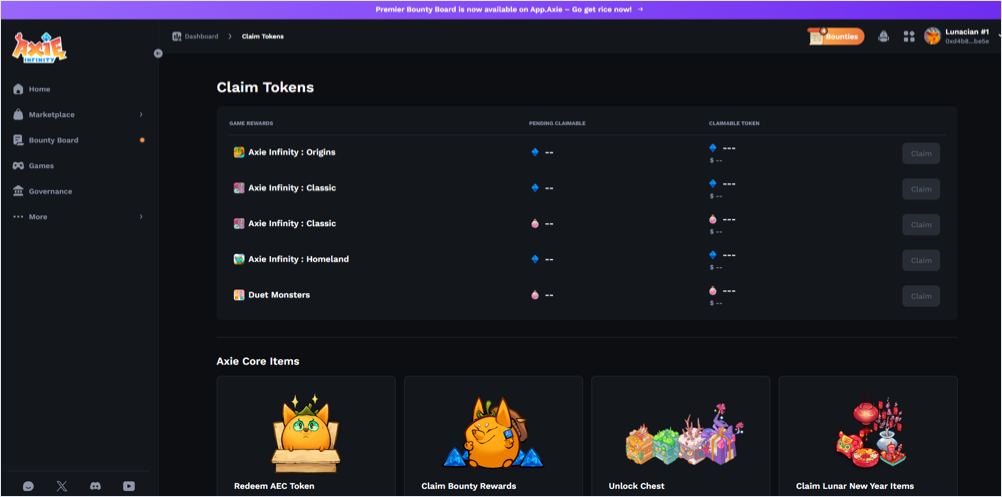Click the Homeland claimable token AXS icon
Viewport: 1002px width, 497px height.
[x=713, y=255]
